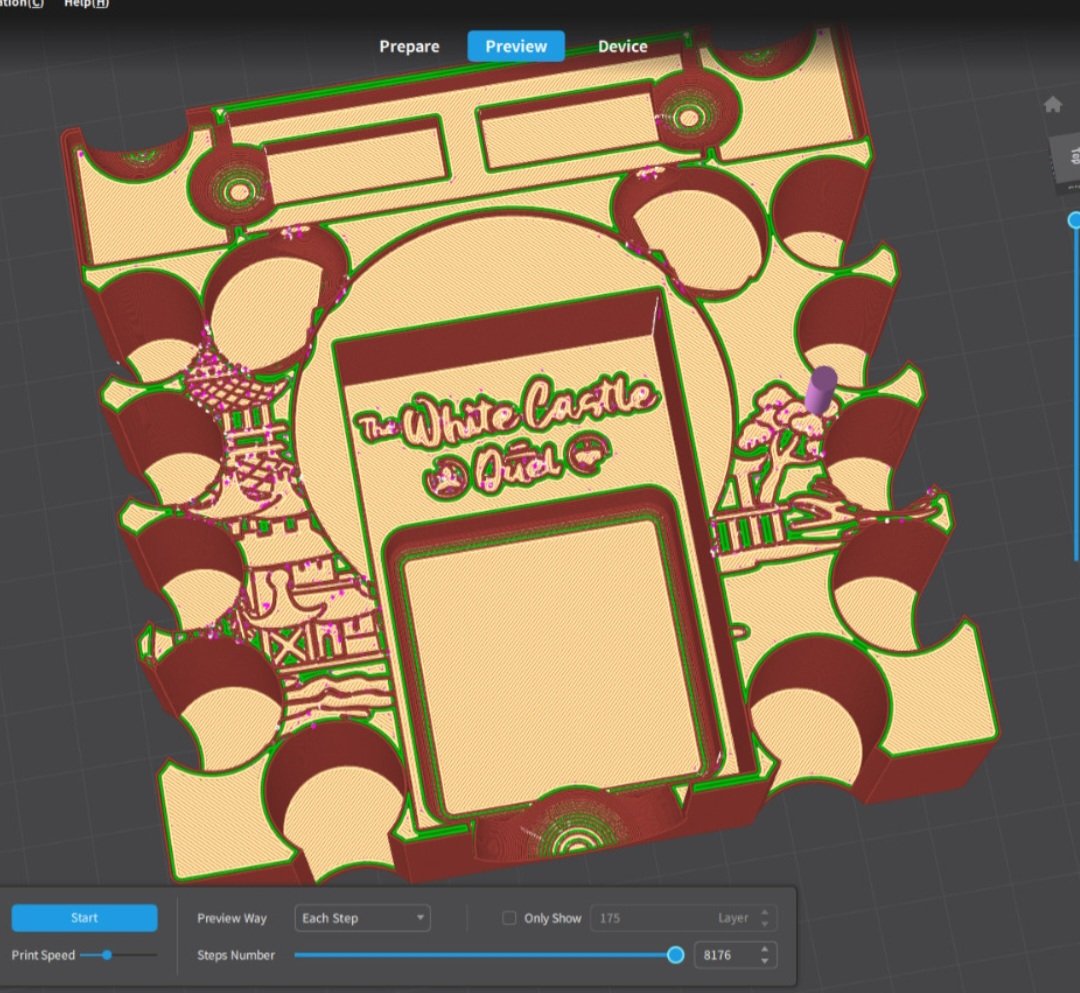Image resolution: width=1080 pixels, height=993 pixels.
Task: Adjust the Print Speed slider handle
Action: coord(107,955)
